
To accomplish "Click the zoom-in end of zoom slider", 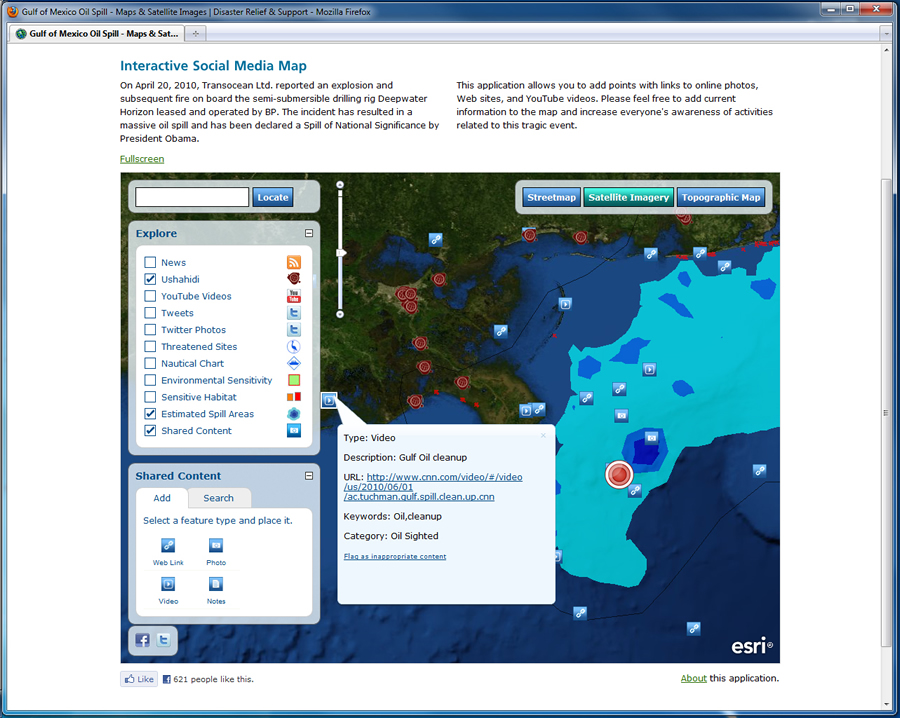I will 340,185.
